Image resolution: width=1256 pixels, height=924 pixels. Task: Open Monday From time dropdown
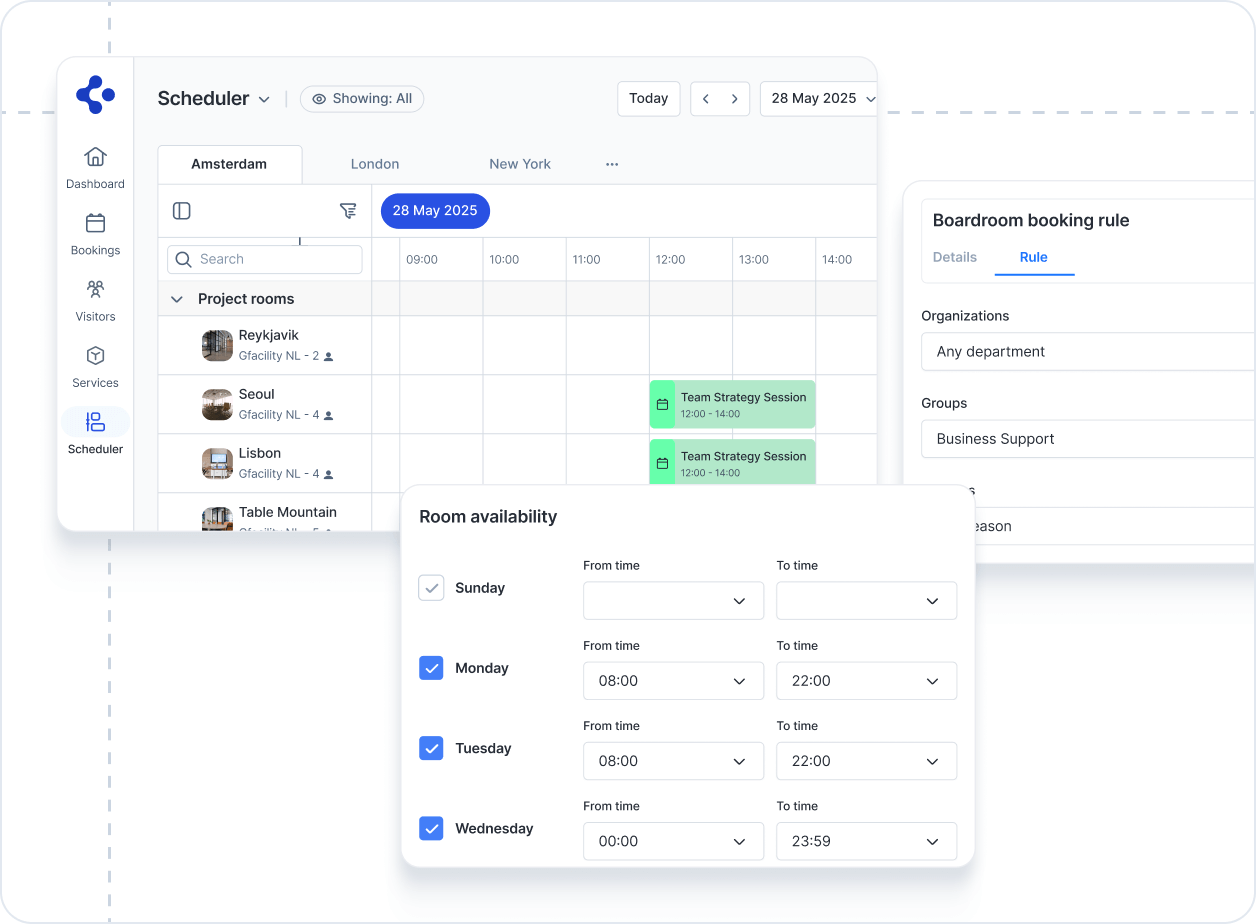673,681
